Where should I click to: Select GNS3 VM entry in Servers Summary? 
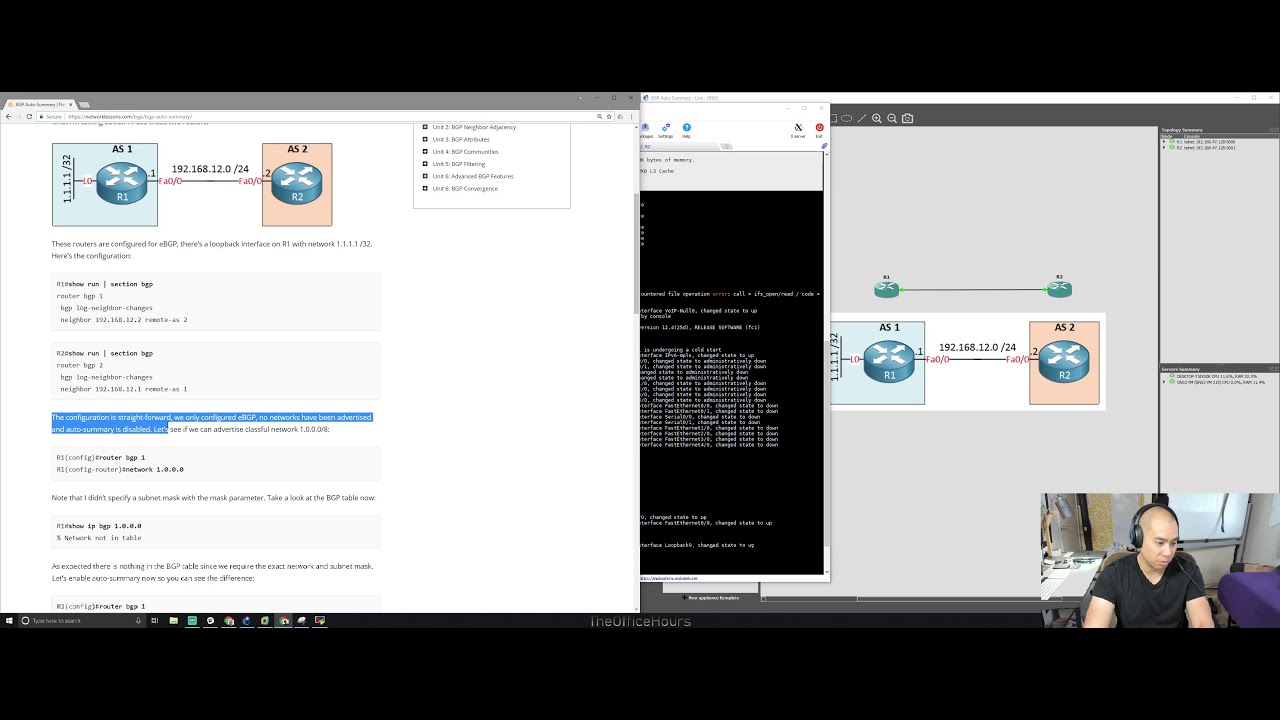coord(1217,382)
